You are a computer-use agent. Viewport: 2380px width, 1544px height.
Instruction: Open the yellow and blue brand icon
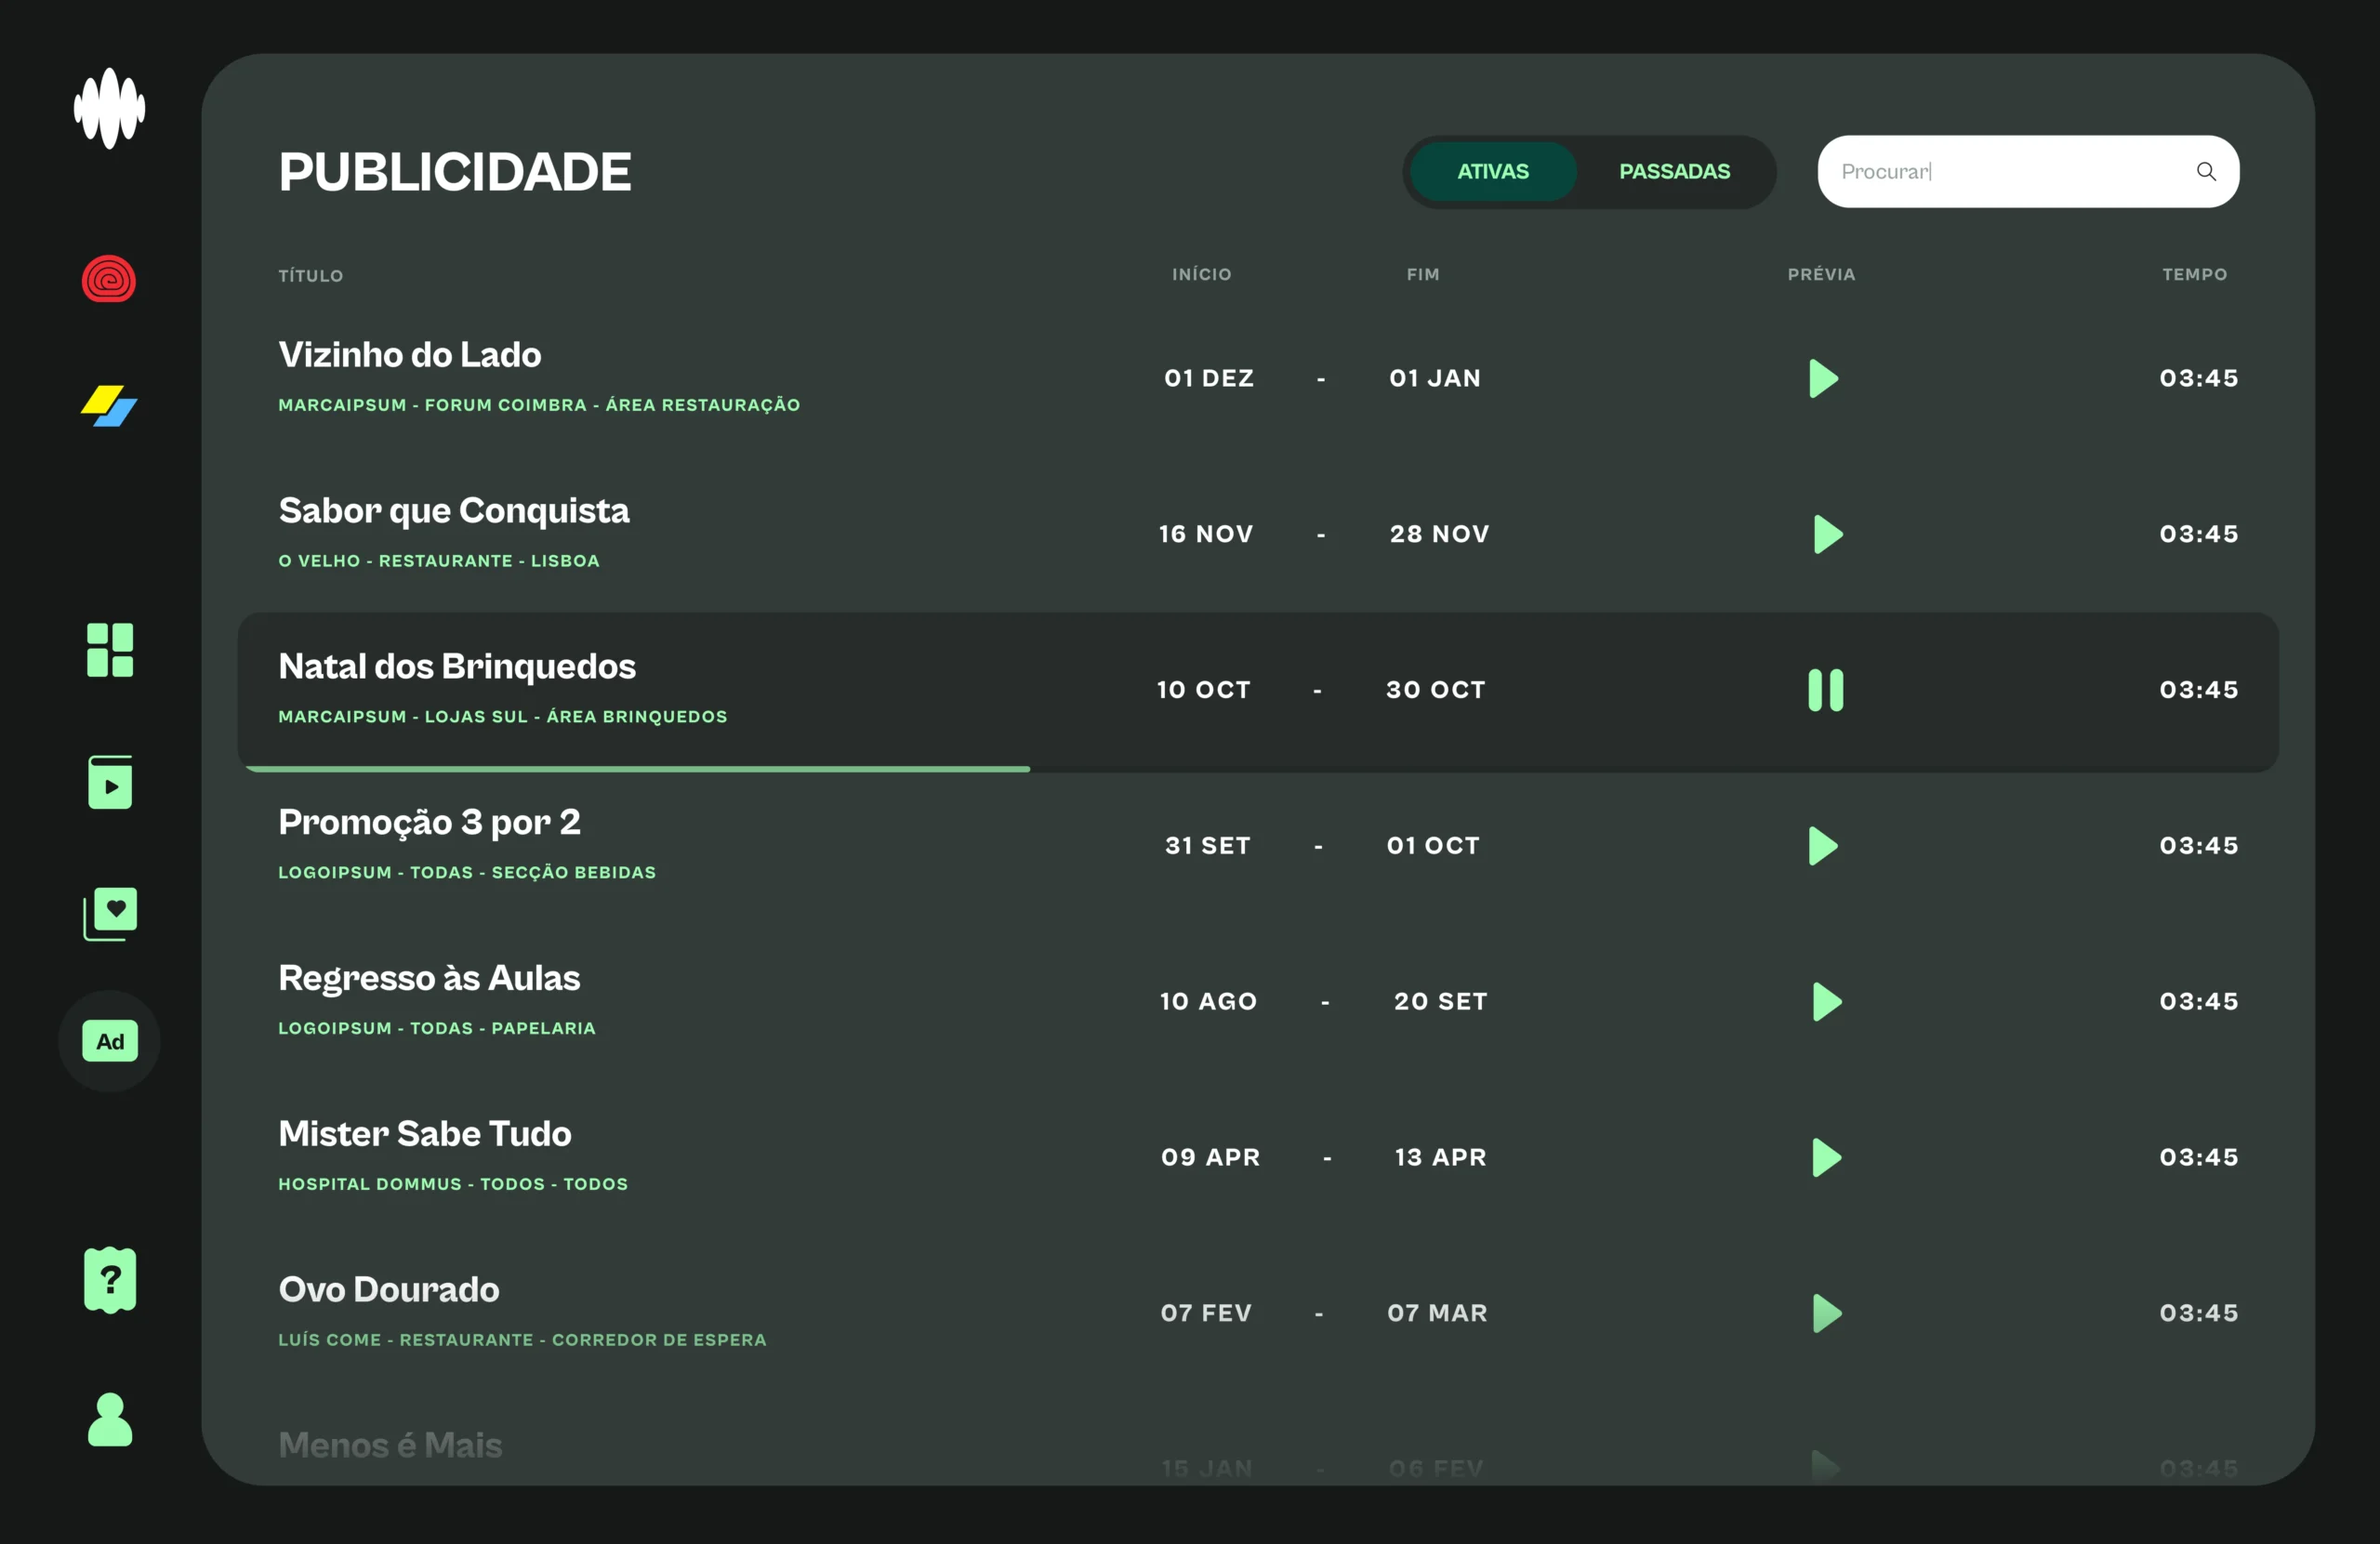[x=109, y=406]
